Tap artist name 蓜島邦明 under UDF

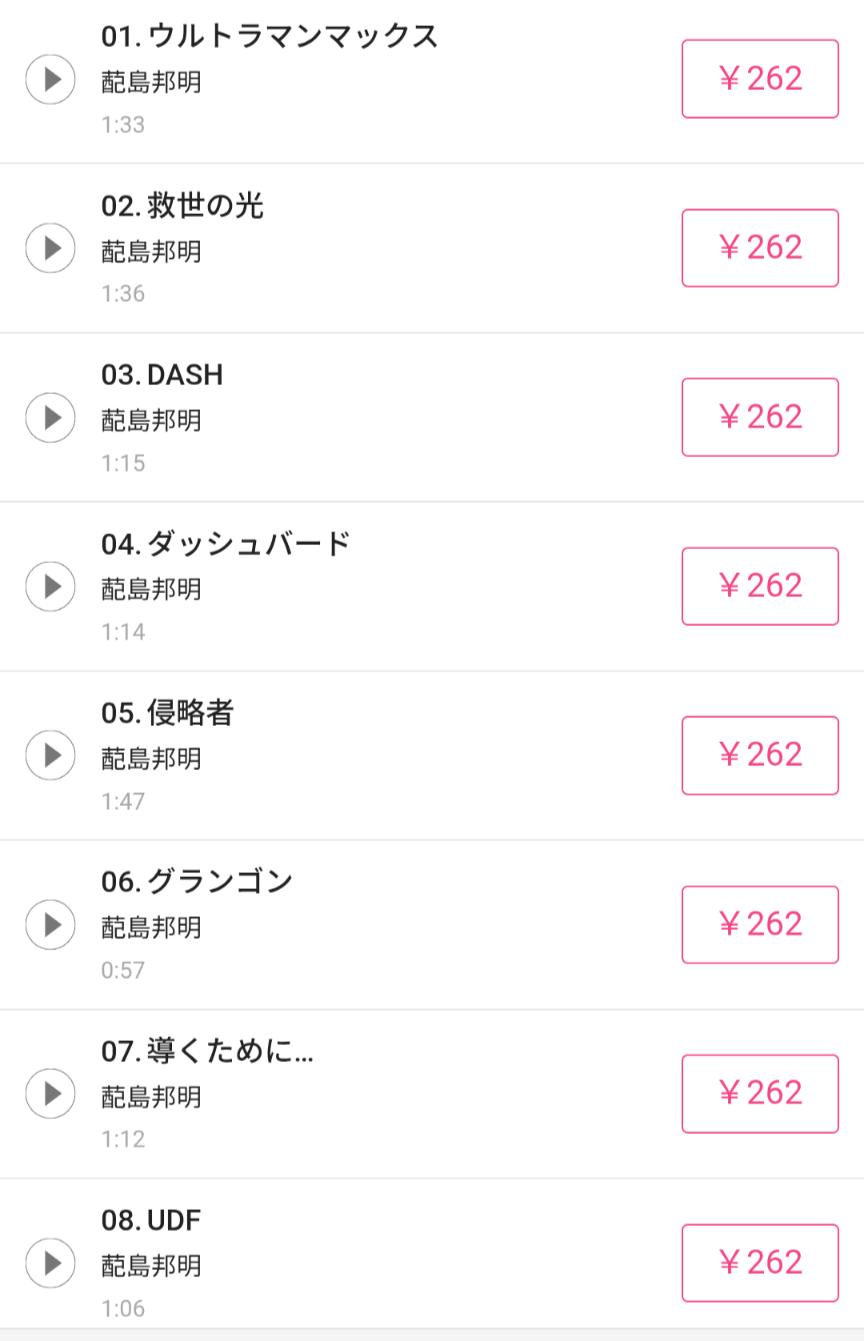pos(151,1266)
